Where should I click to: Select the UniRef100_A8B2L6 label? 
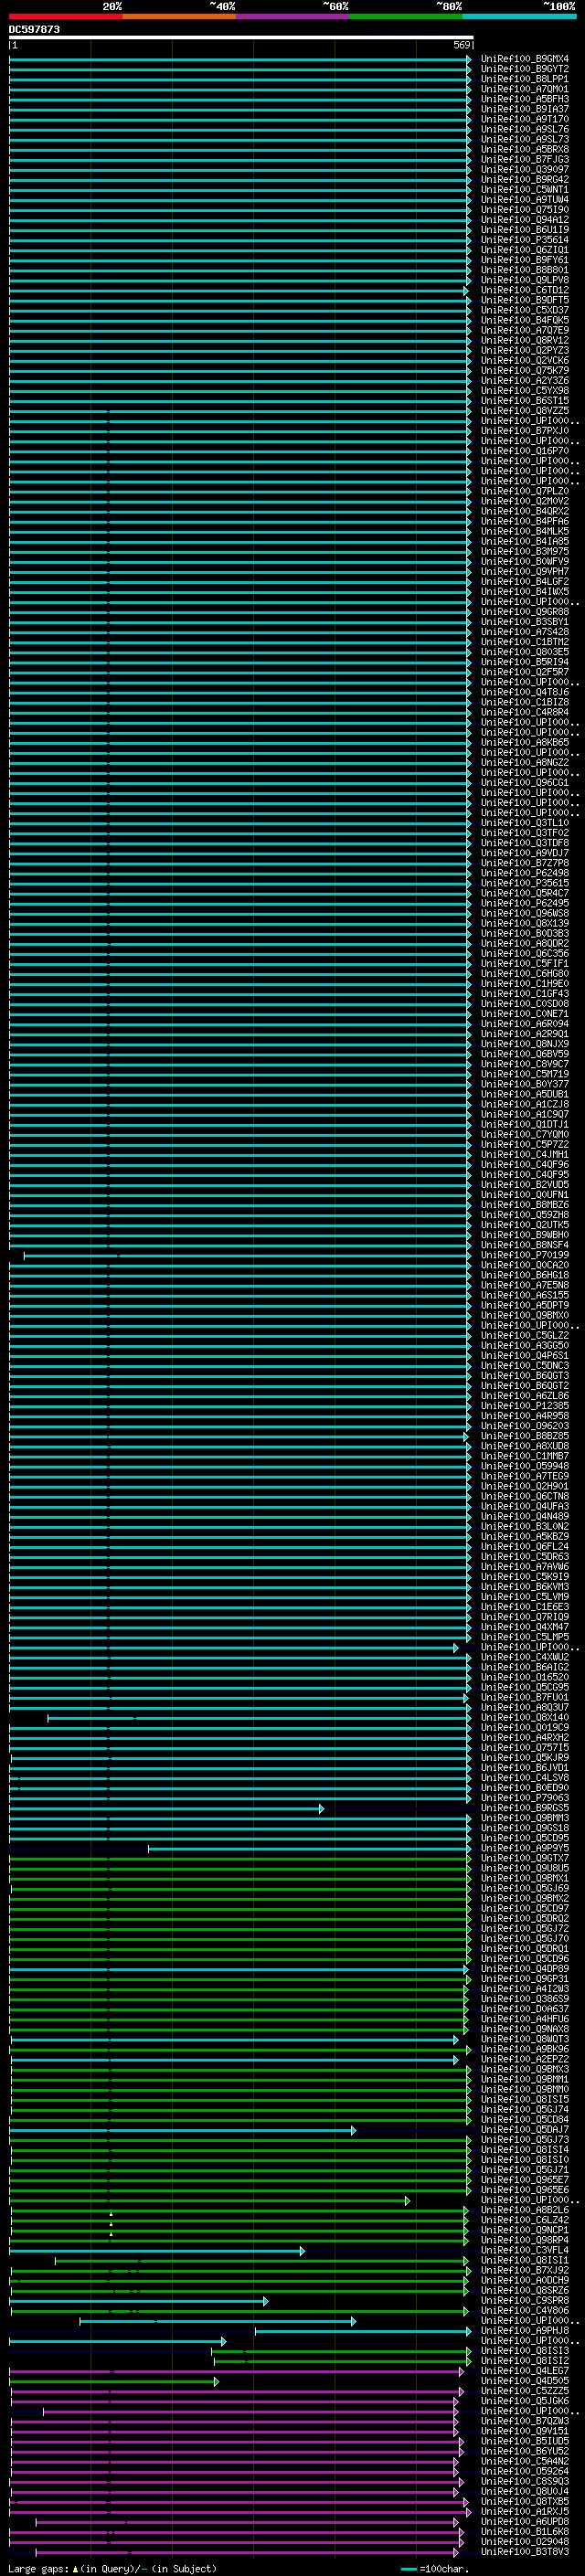tap(524, 2210)
